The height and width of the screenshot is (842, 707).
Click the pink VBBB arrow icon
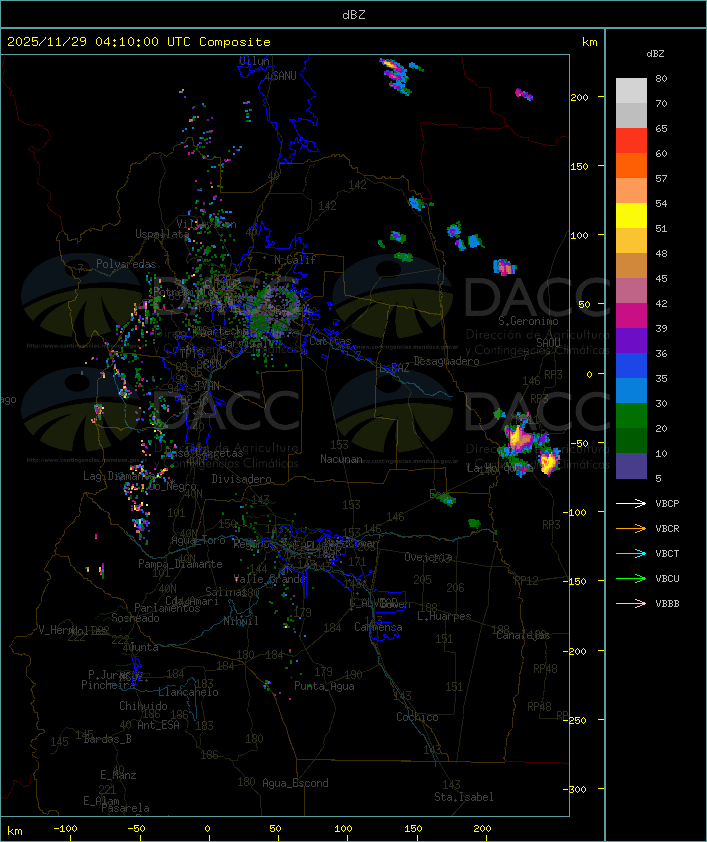(631, 604)
